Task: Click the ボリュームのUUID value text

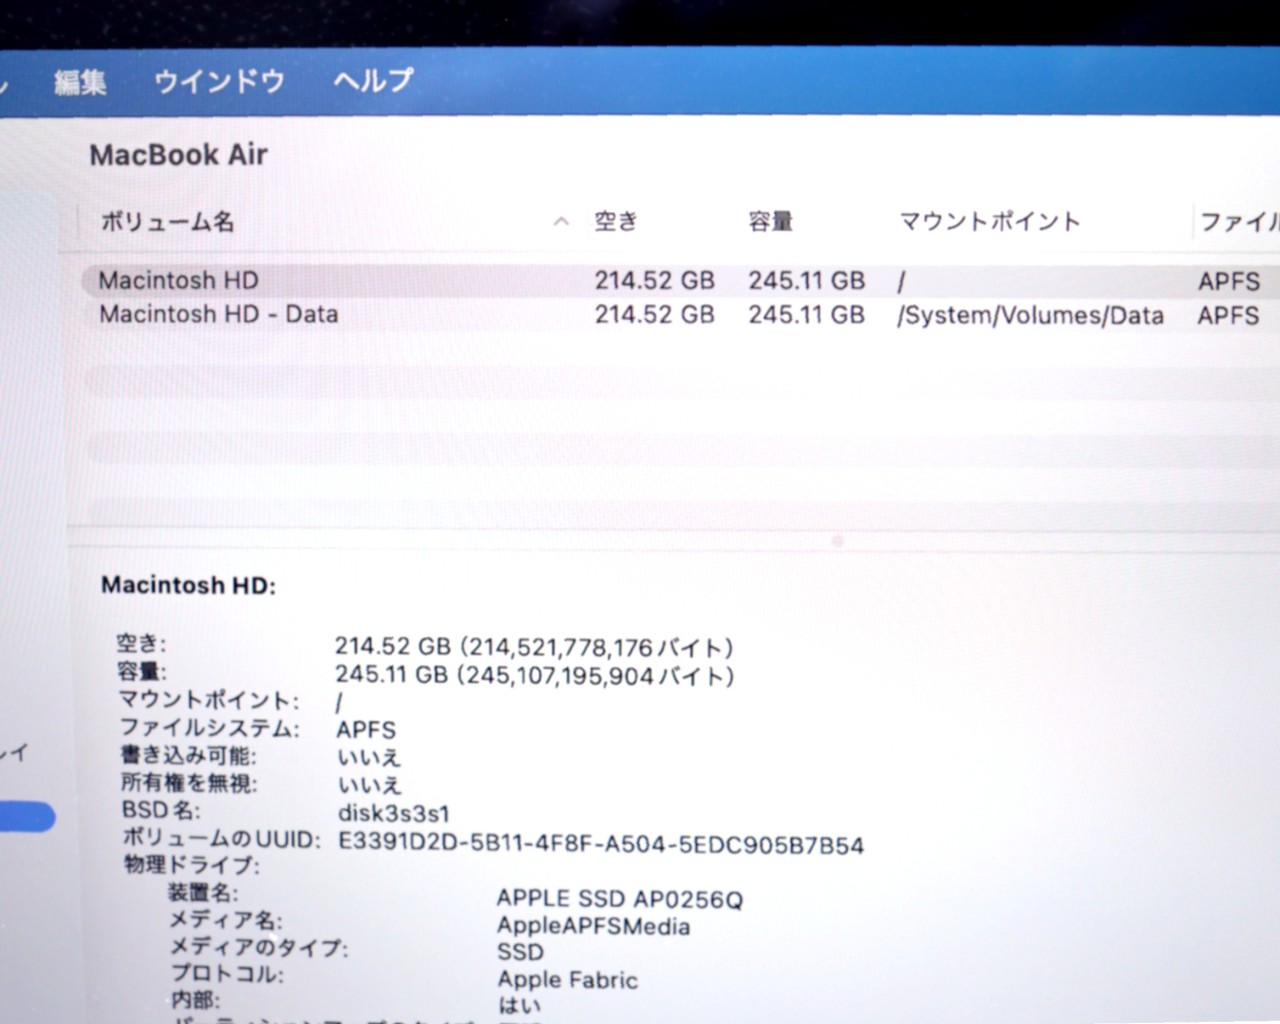Action: tap(600, 845)
